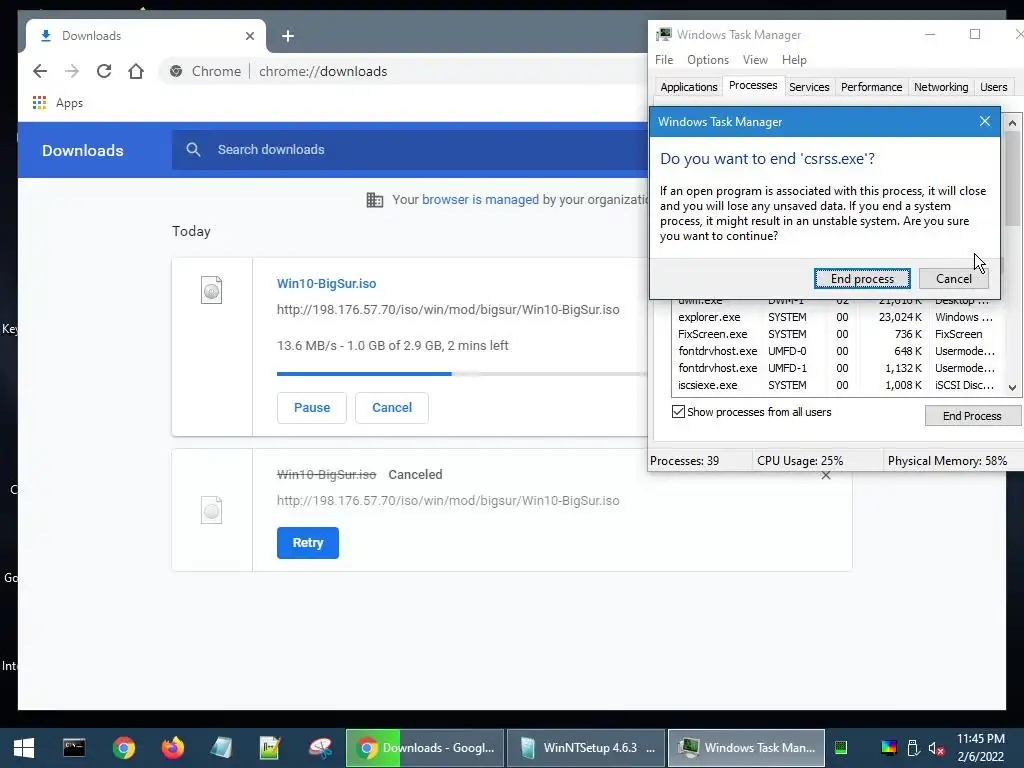This screenshot has width=1024, height=768.
Task: Click the USB device tray icon
Action: coord(913,748)
